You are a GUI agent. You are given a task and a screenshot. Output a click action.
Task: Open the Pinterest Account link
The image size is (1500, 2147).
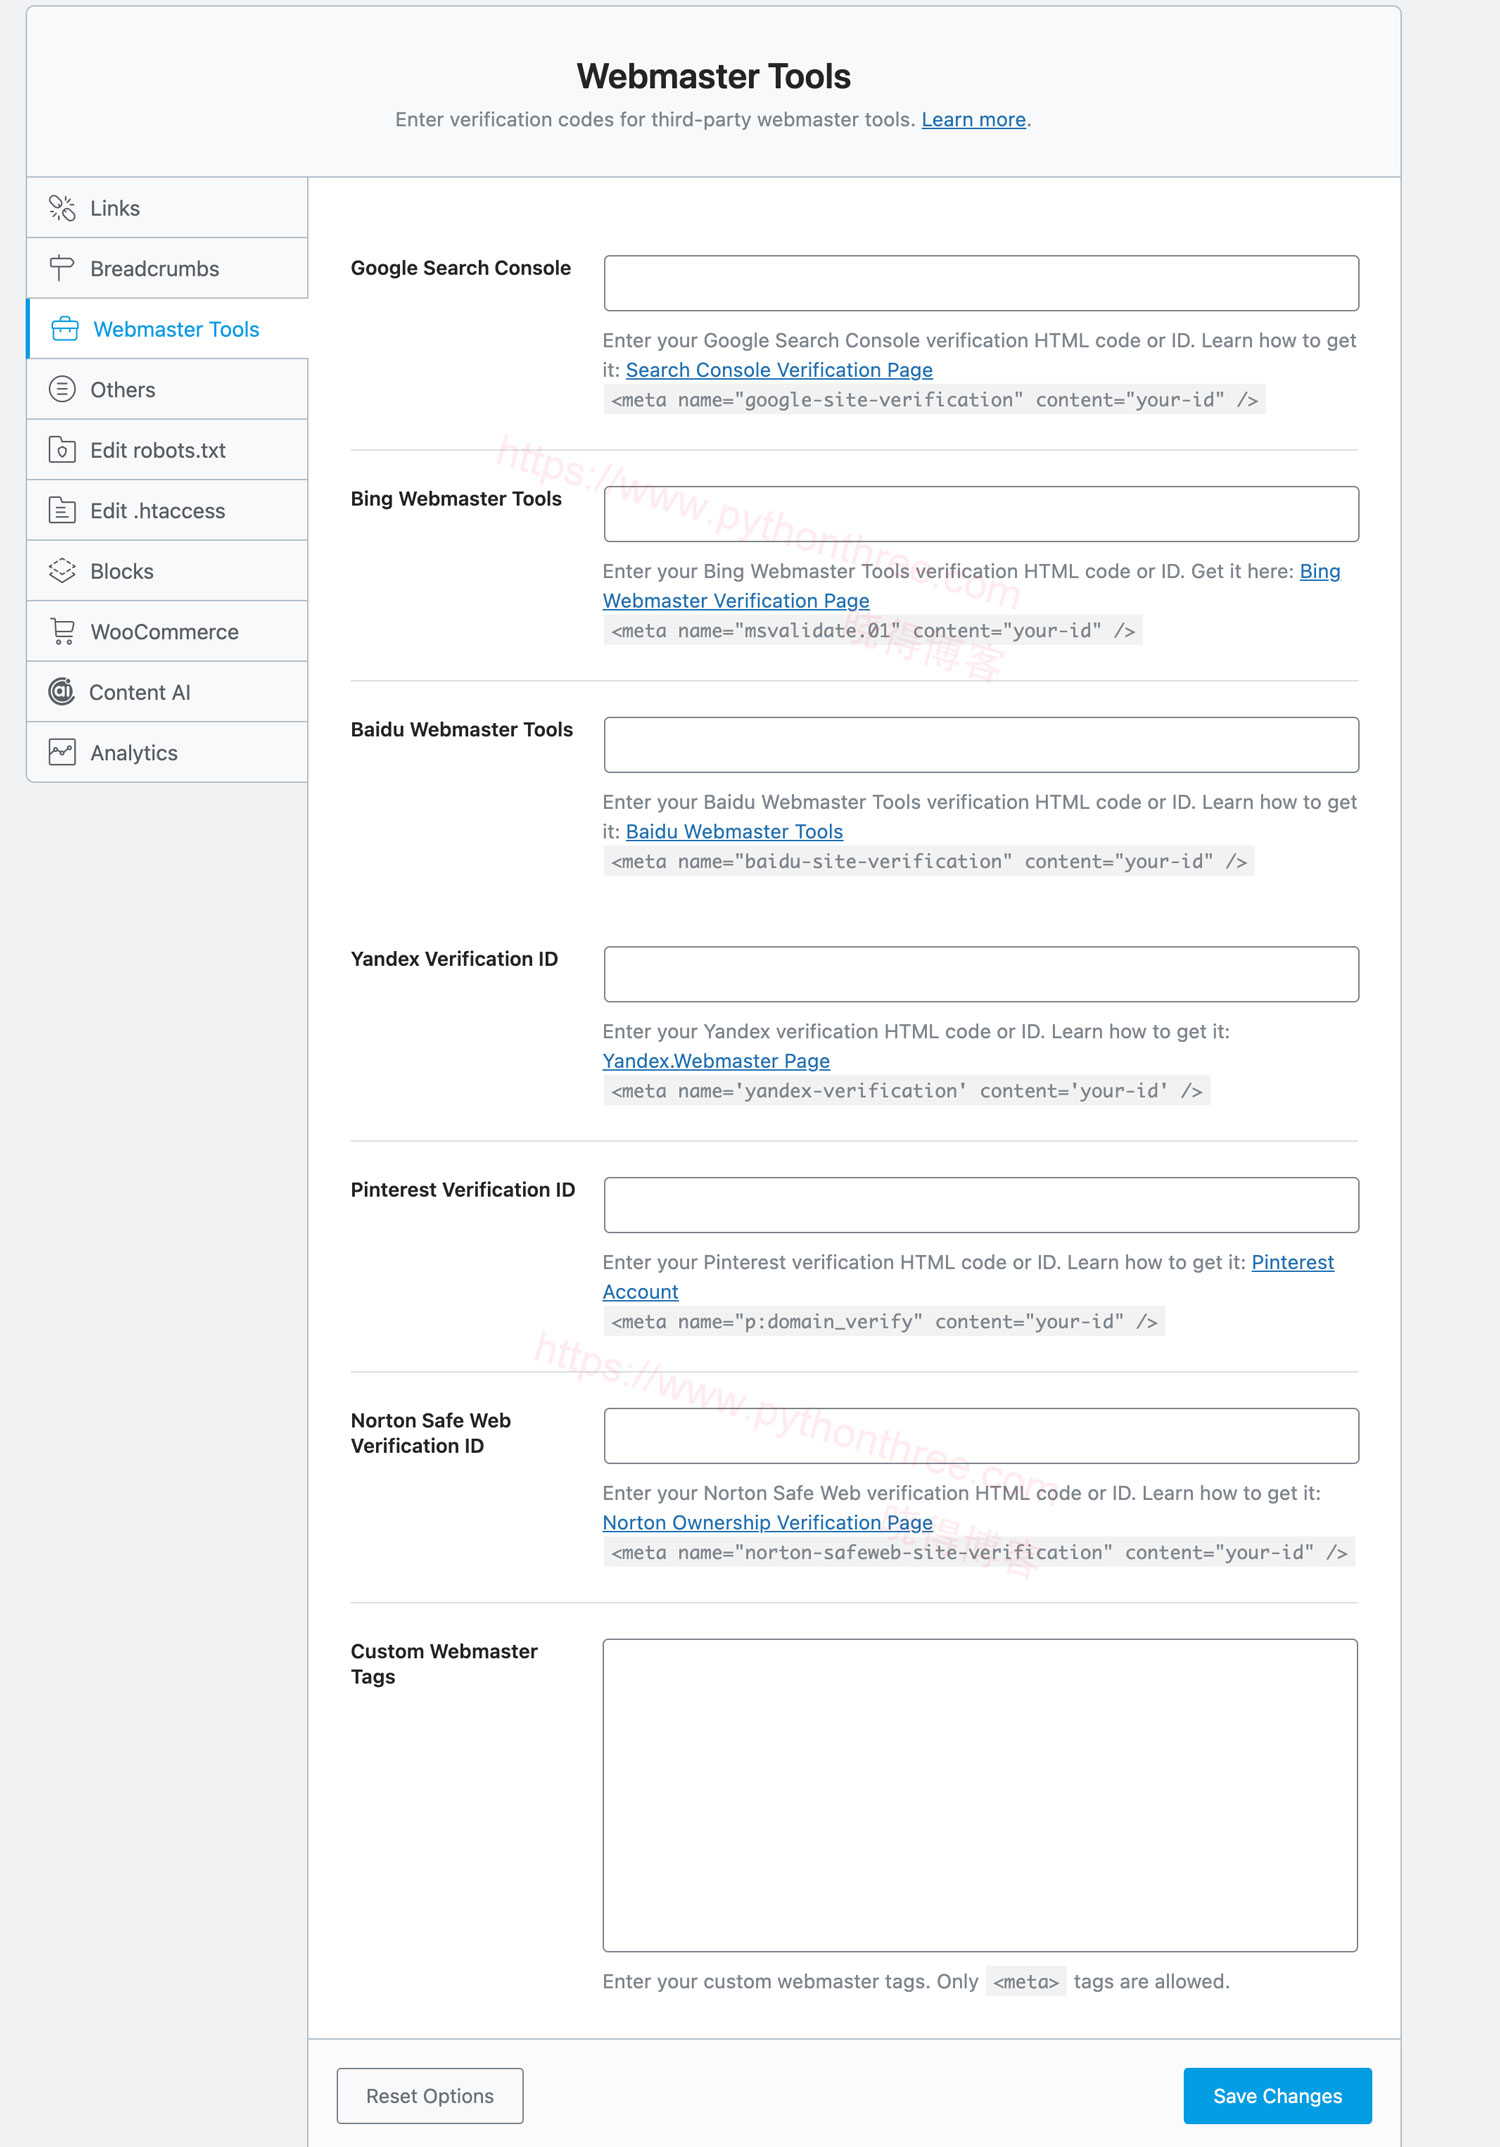coord(640,1291)
